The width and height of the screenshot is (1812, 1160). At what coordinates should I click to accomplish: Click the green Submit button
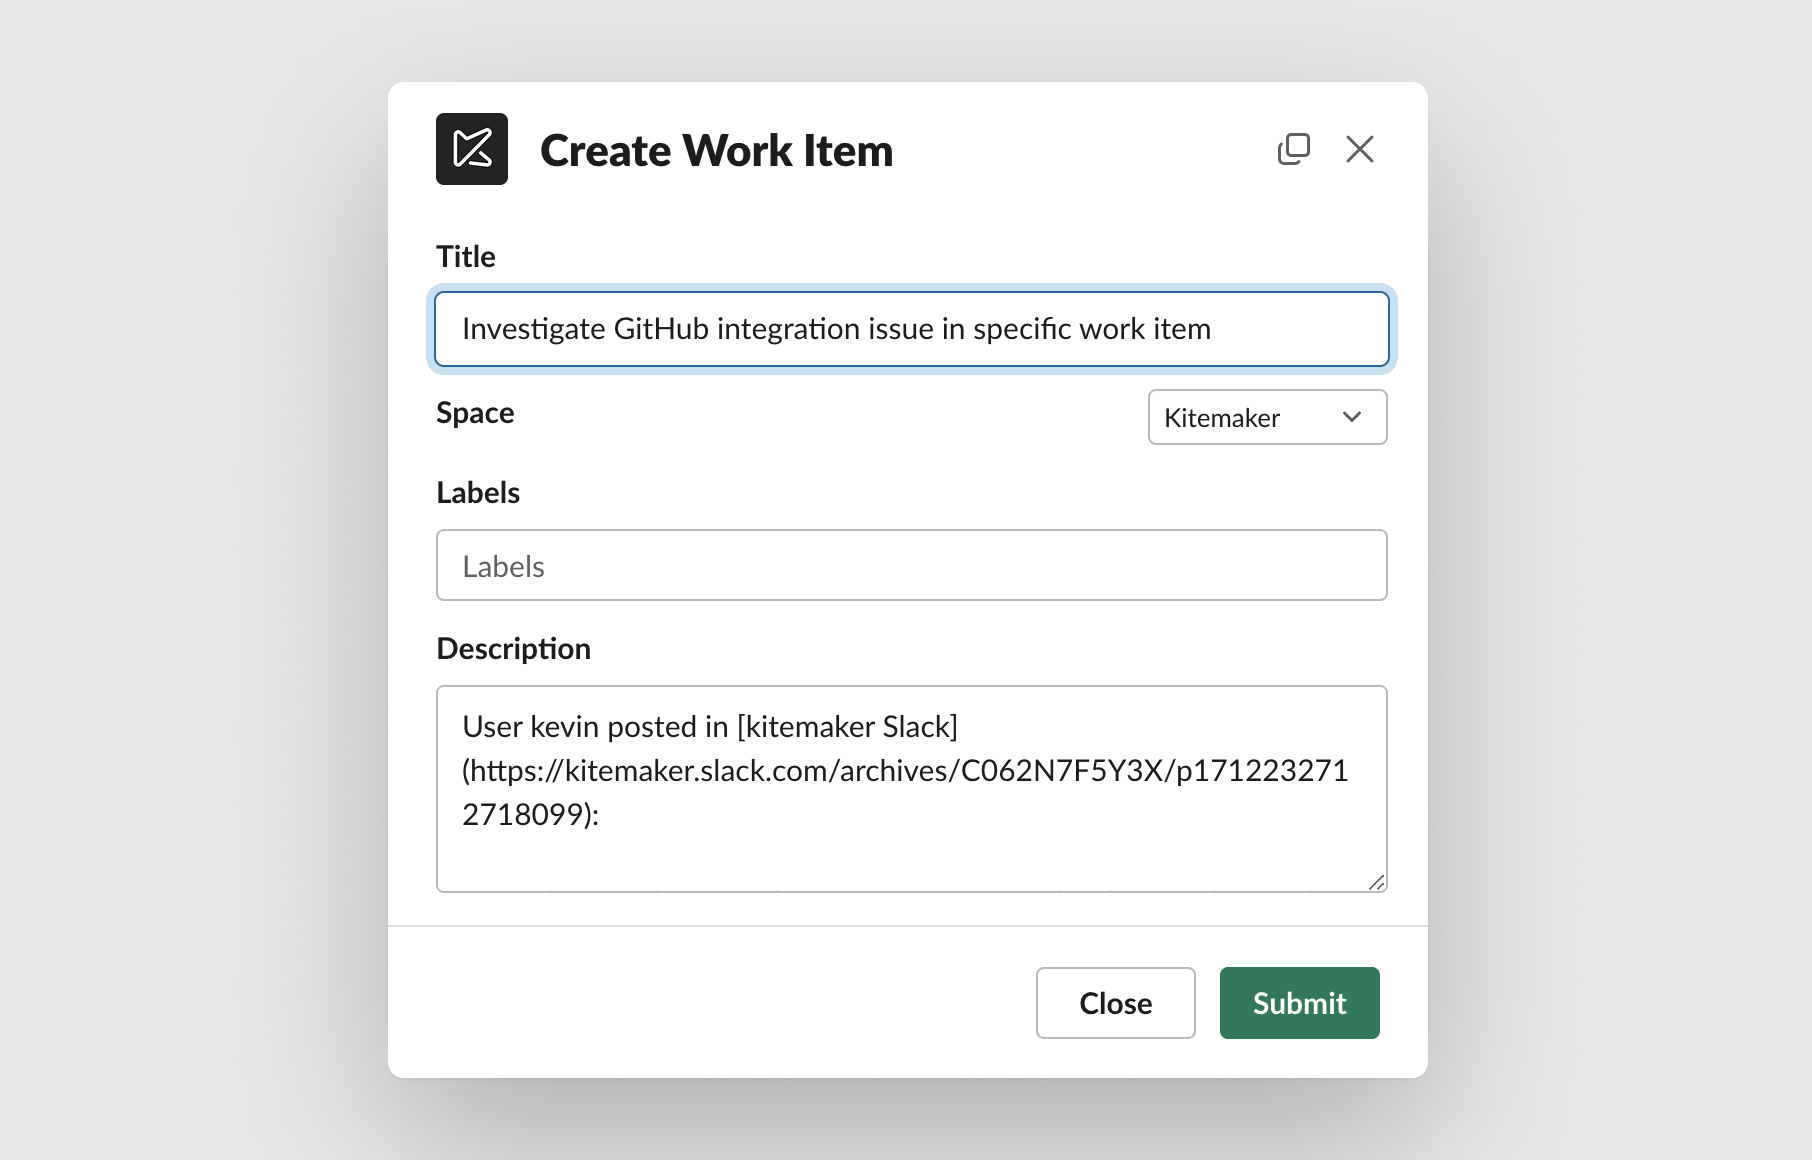(1299, 1003)
